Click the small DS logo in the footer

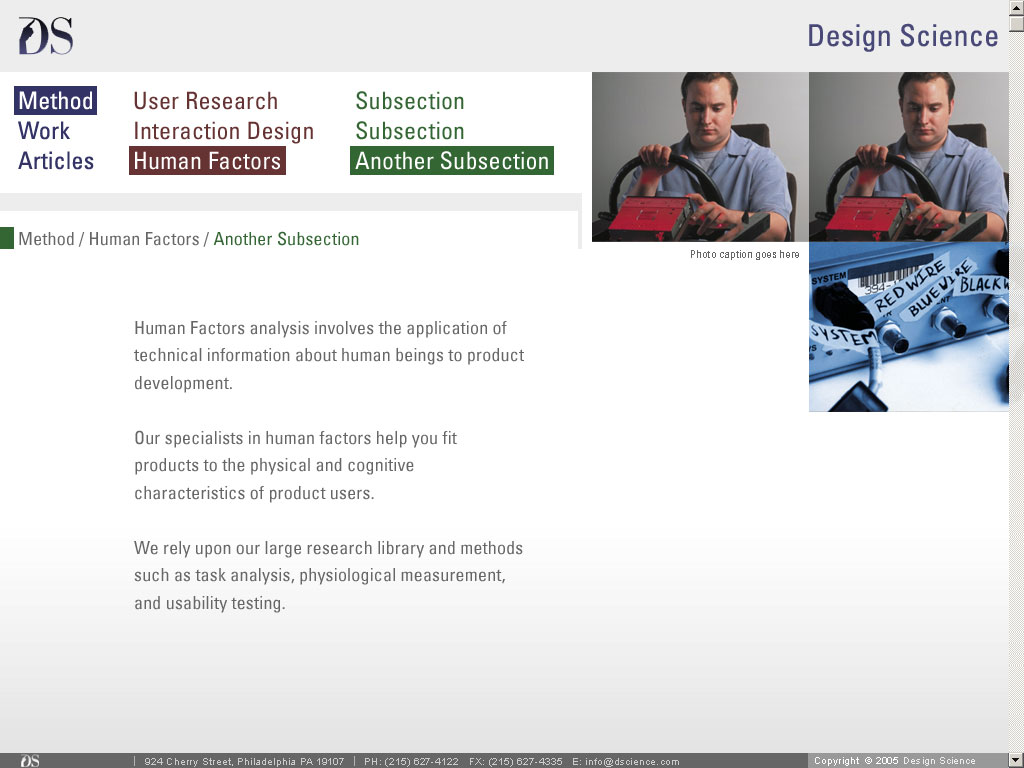tap(30, 761)
